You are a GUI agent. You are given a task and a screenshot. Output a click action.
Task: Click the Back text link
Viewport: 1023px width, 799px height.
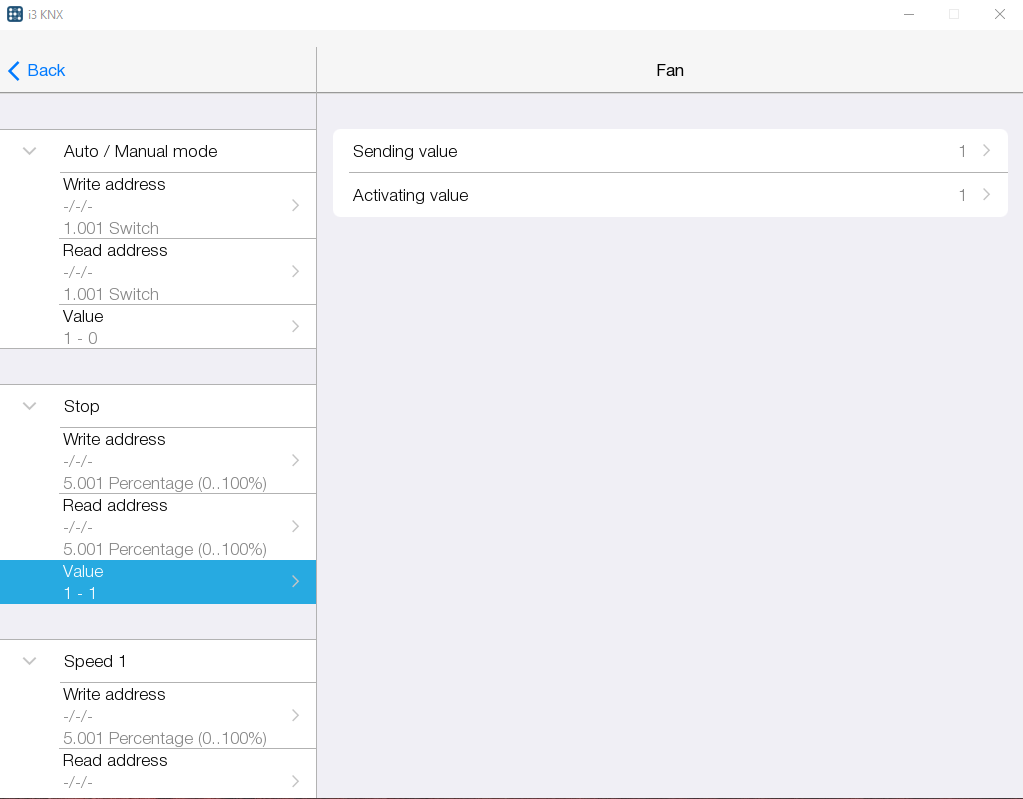point(46,71)
